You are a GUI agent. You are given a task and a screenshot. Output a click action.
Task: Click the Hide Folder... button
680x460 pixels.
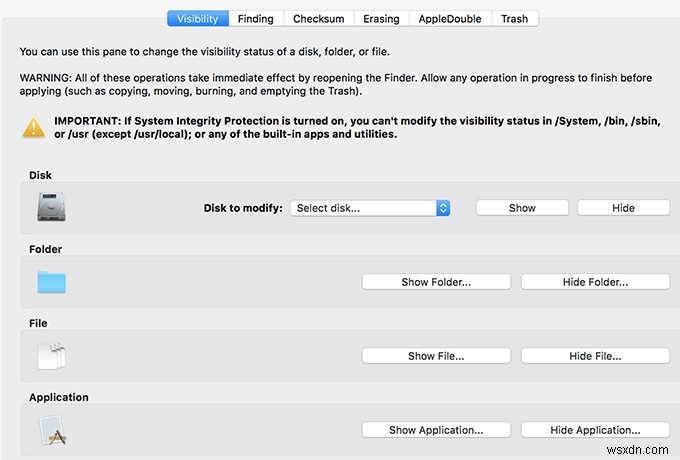pyautogui.click(x=595, y=282)
